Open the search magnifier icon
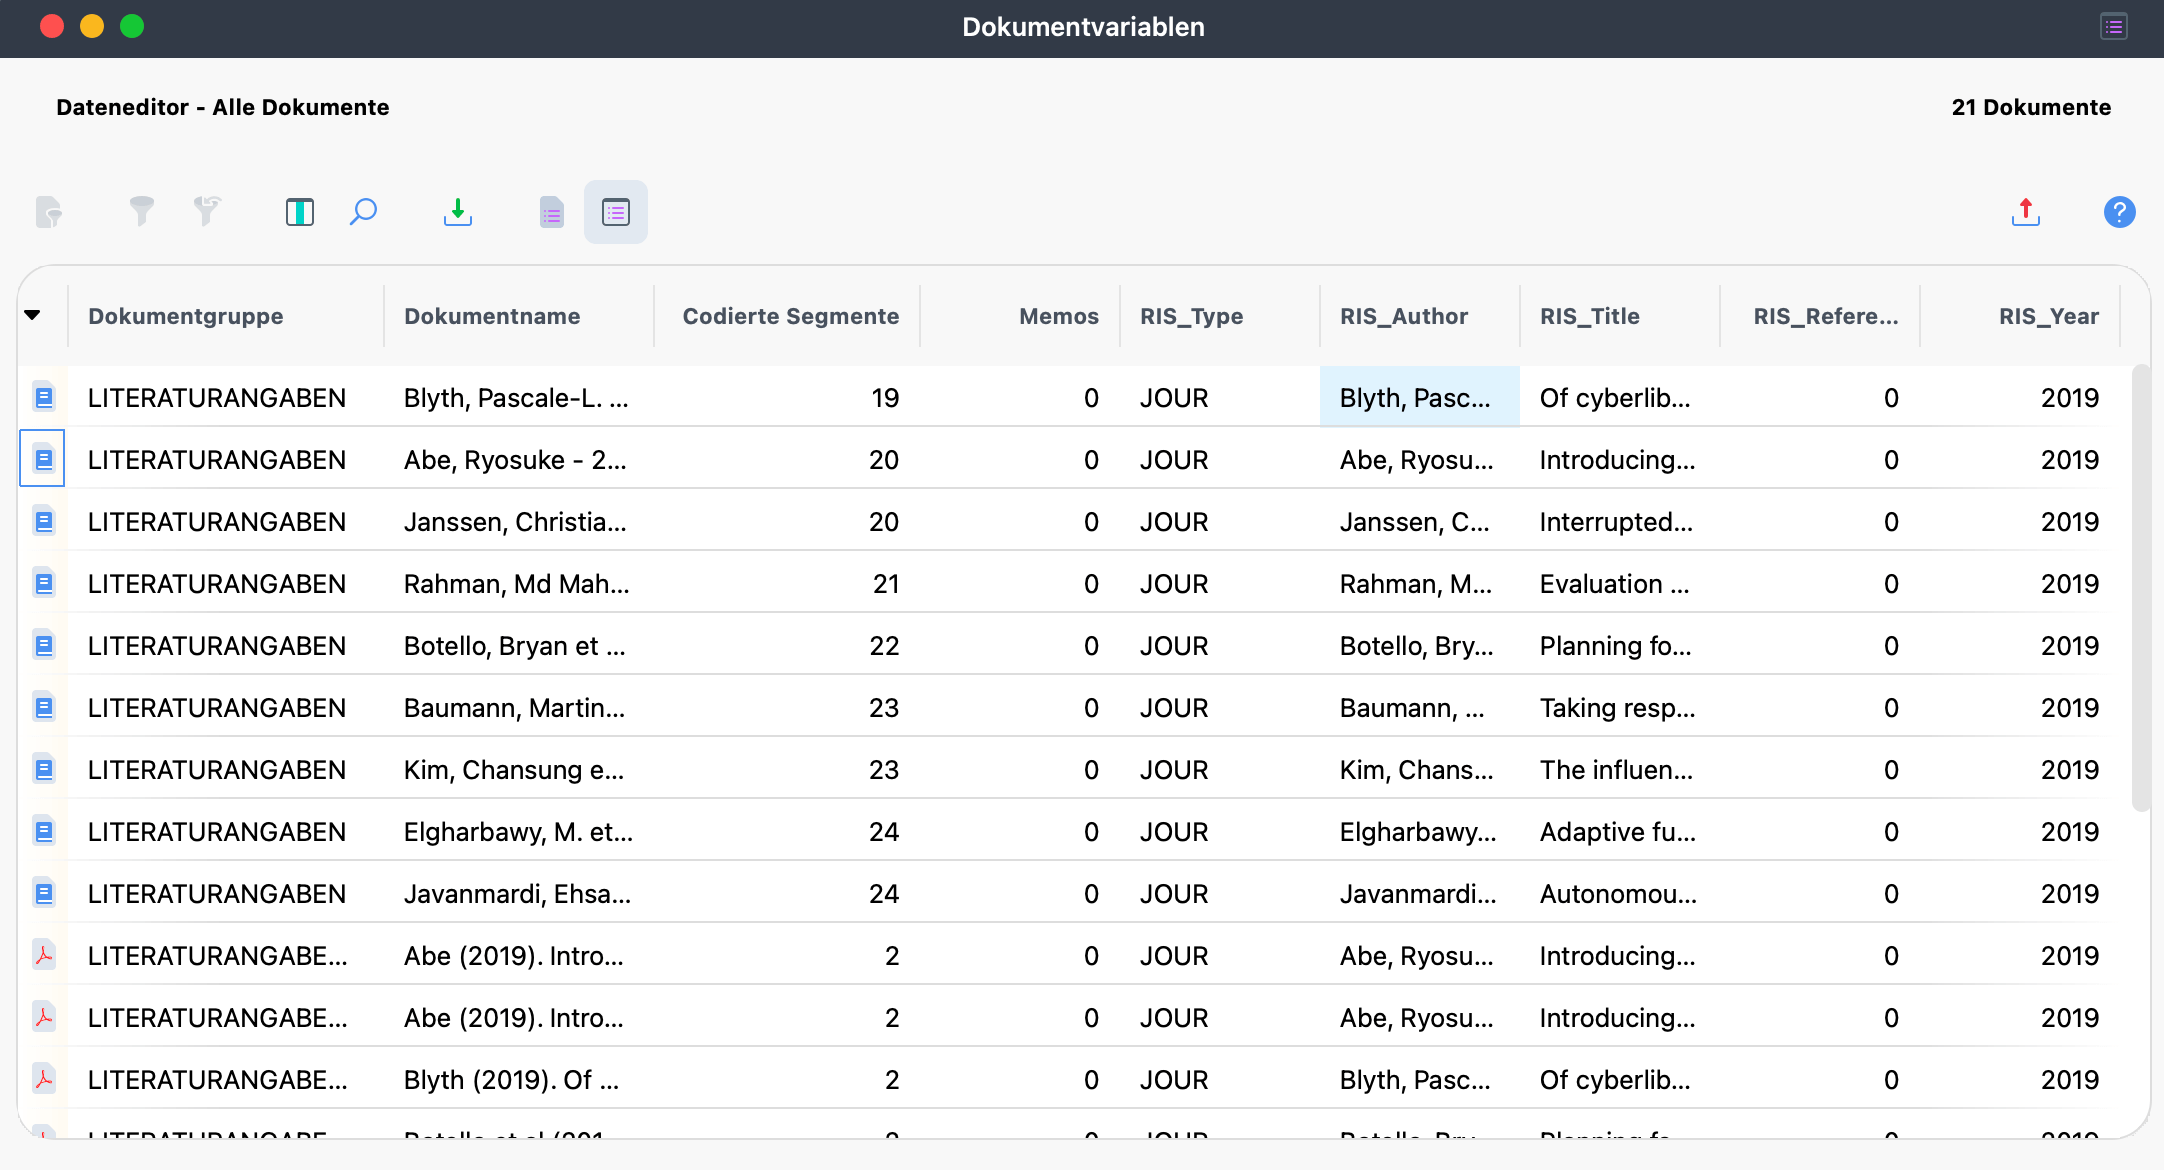The image size is (2164, 1170). [x=363, y=212]
